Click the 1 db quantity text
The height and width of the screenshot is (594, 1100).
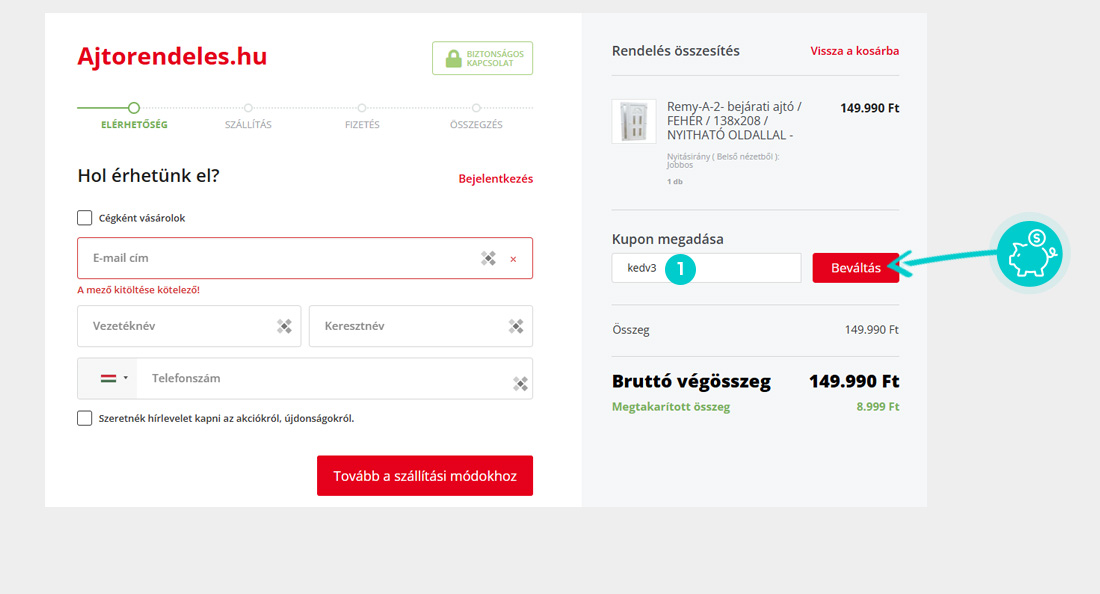[675, 182]
